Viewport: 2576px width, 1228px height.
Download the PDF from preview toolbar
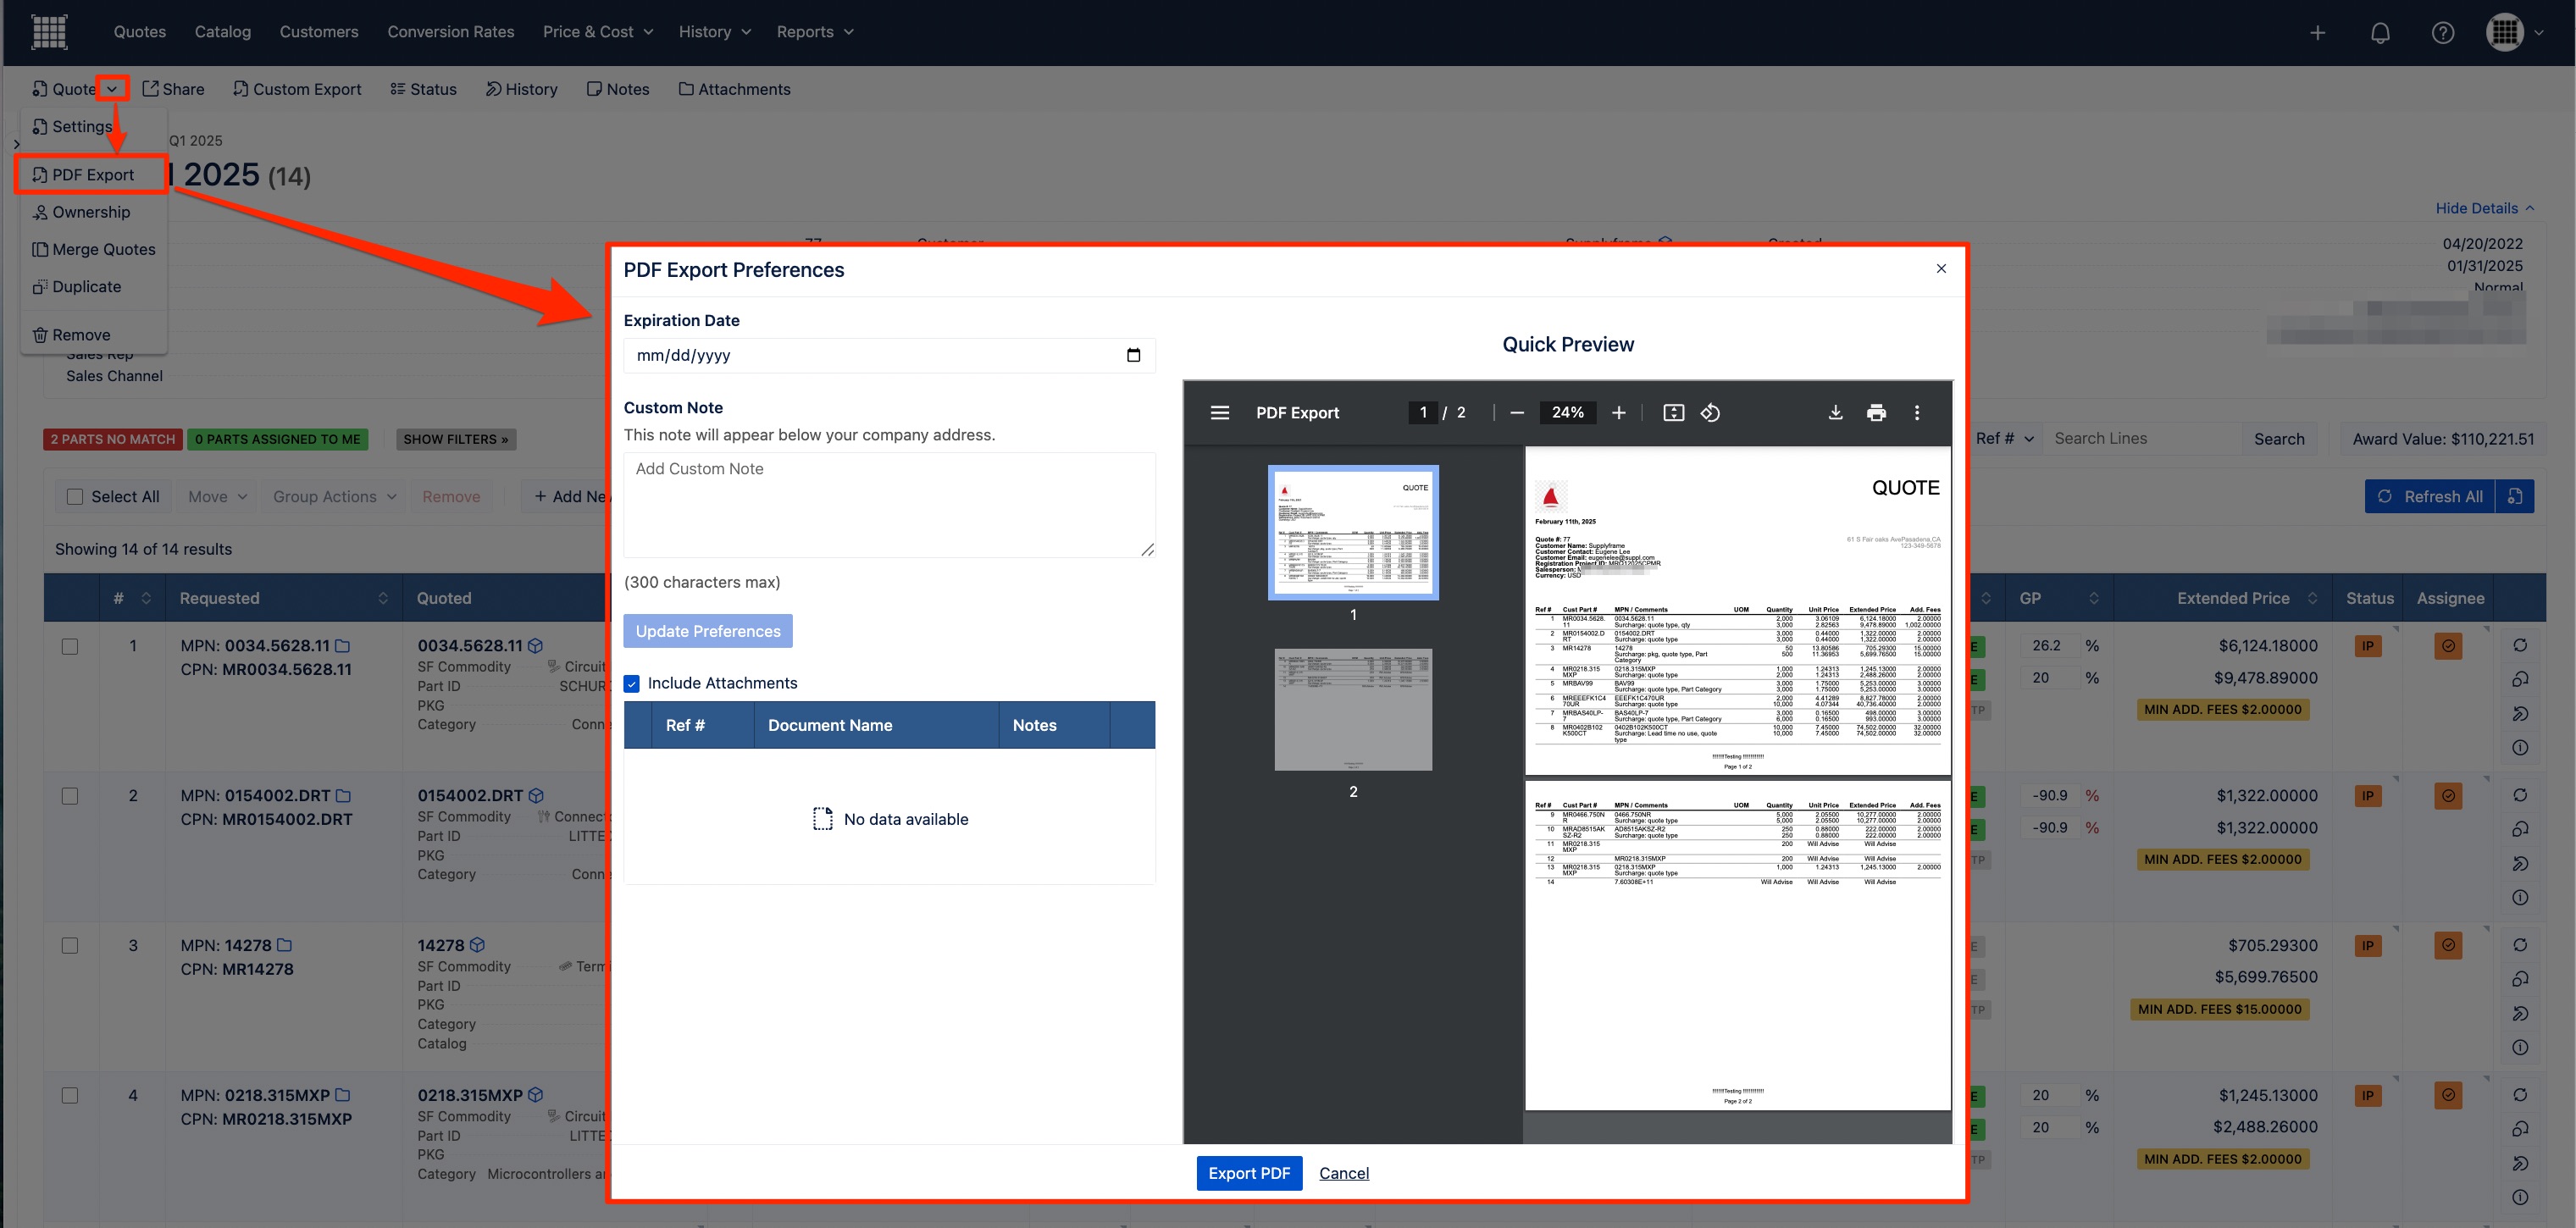point(1835,413)
